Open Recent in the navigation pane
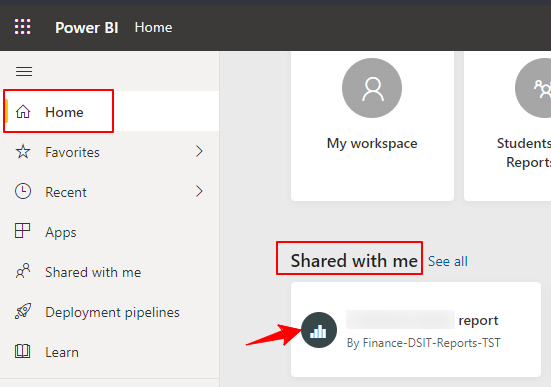This screenshot has width=551, height=387. (110, 192)
